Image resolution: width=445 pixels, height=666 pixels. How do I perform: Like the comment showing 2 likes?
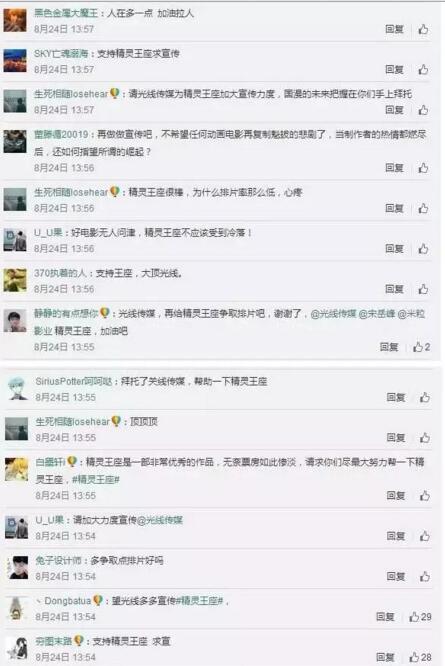click(x=421, y=347)
